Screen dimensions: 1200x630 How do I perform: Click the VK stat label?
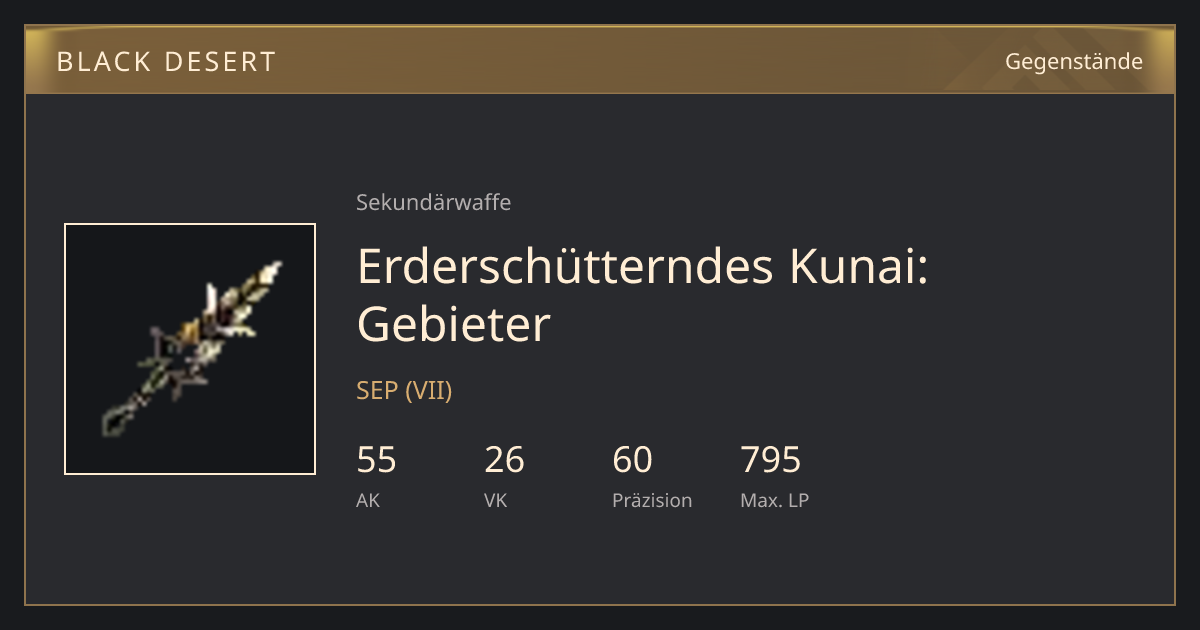495,501
